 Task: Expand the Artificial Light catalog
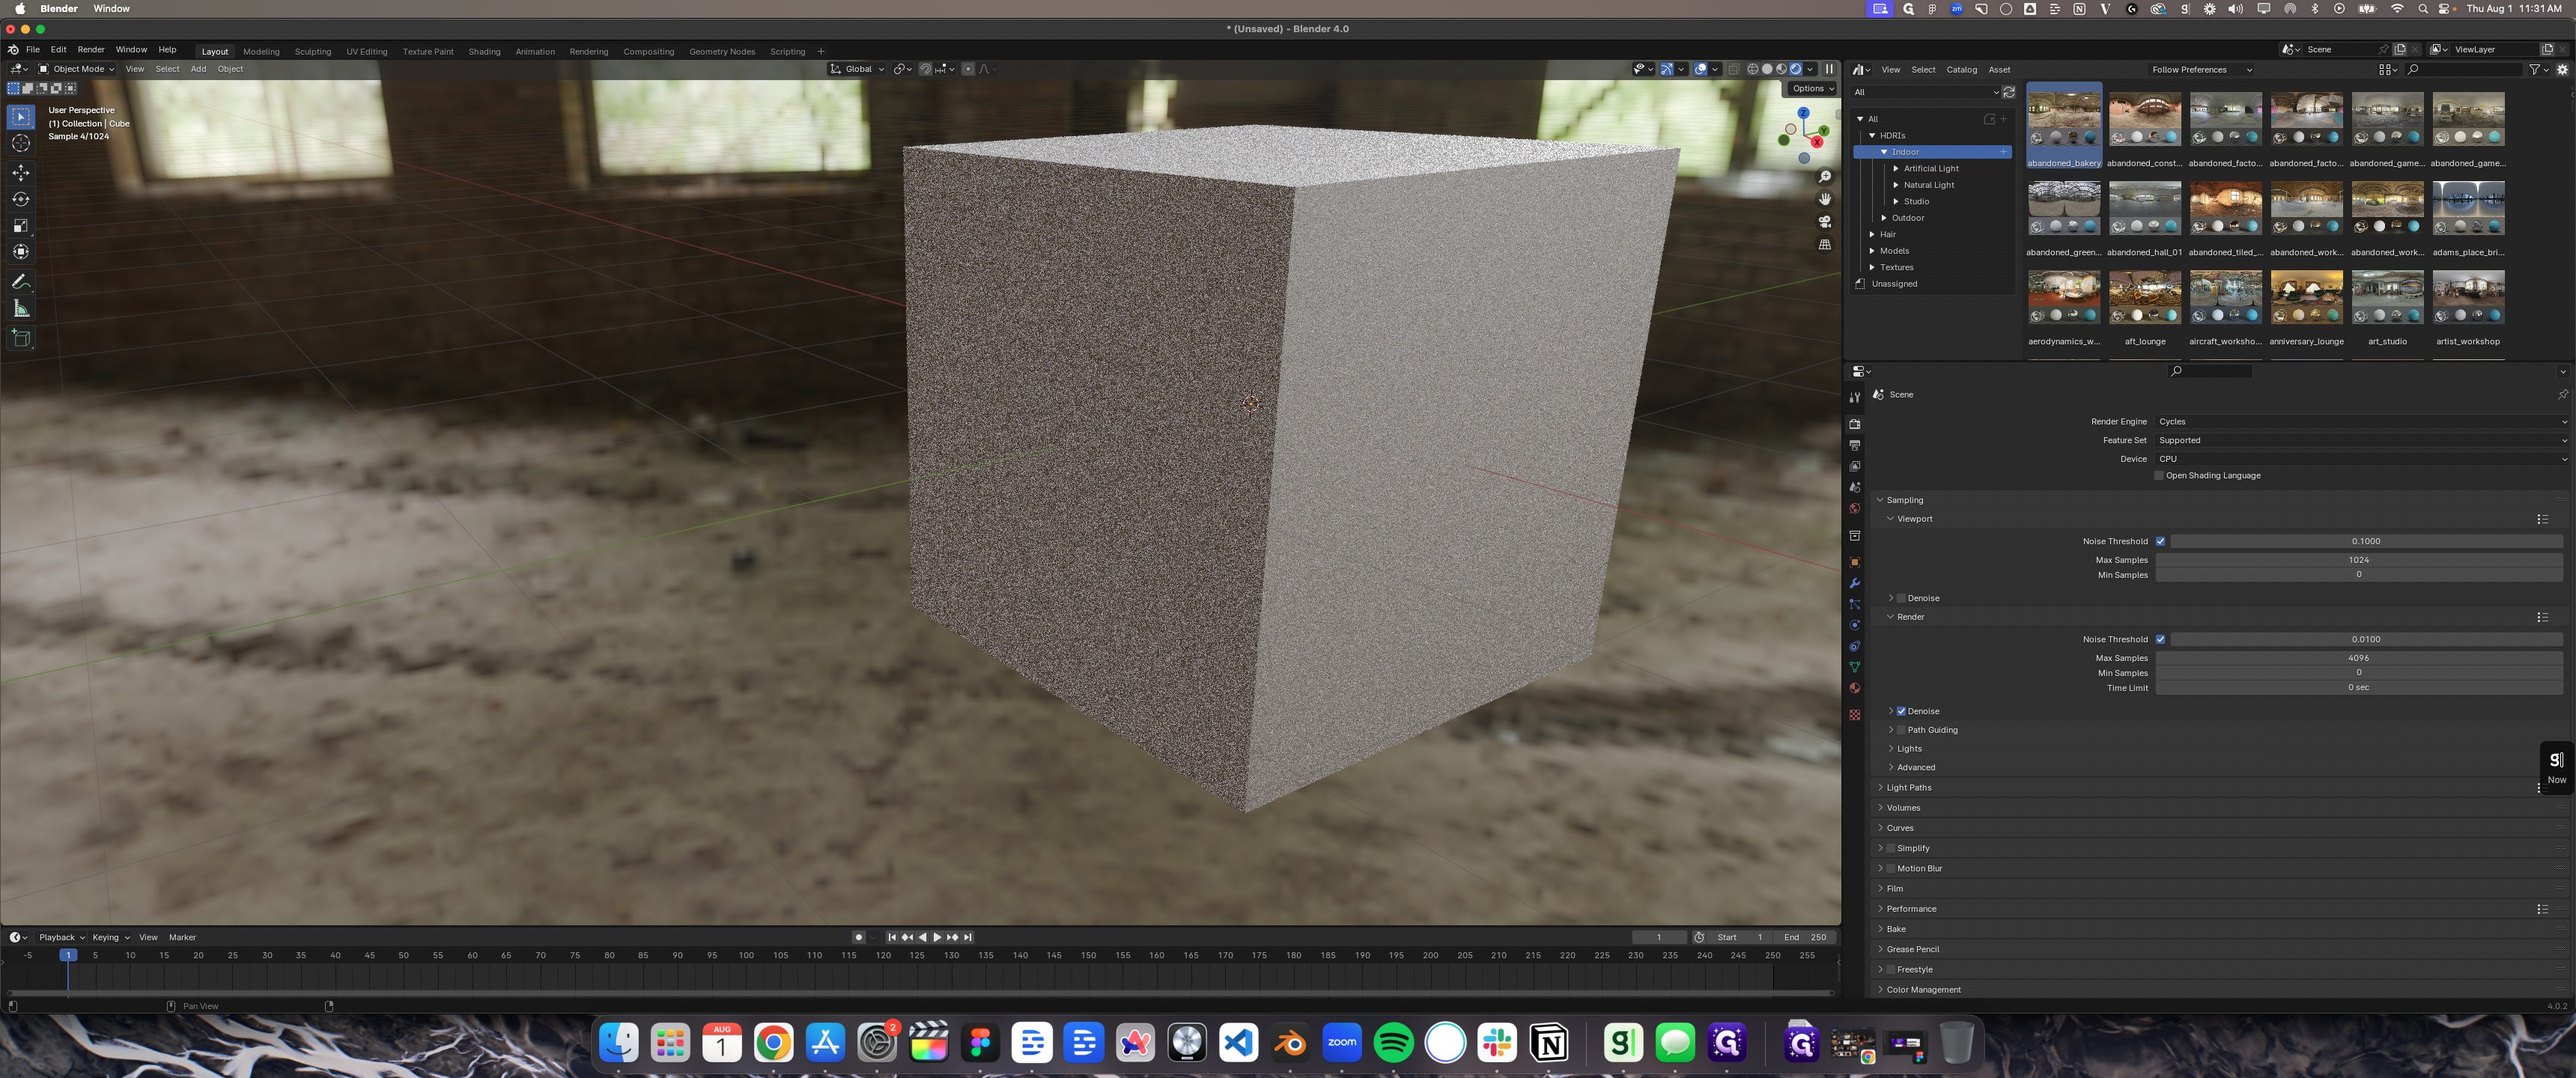tap(1930, 169)
